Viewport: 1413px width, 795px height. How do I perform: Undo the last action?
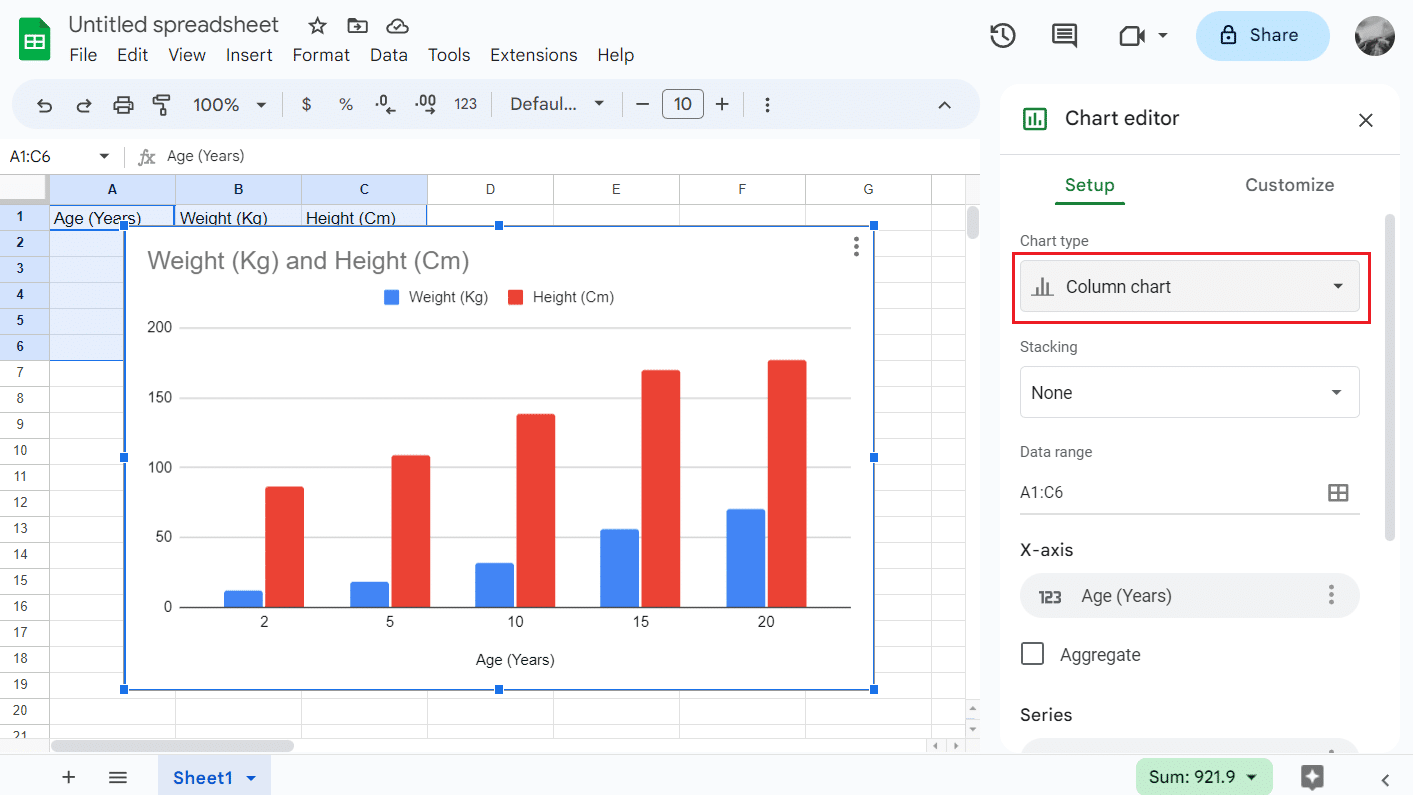point(44,103)
